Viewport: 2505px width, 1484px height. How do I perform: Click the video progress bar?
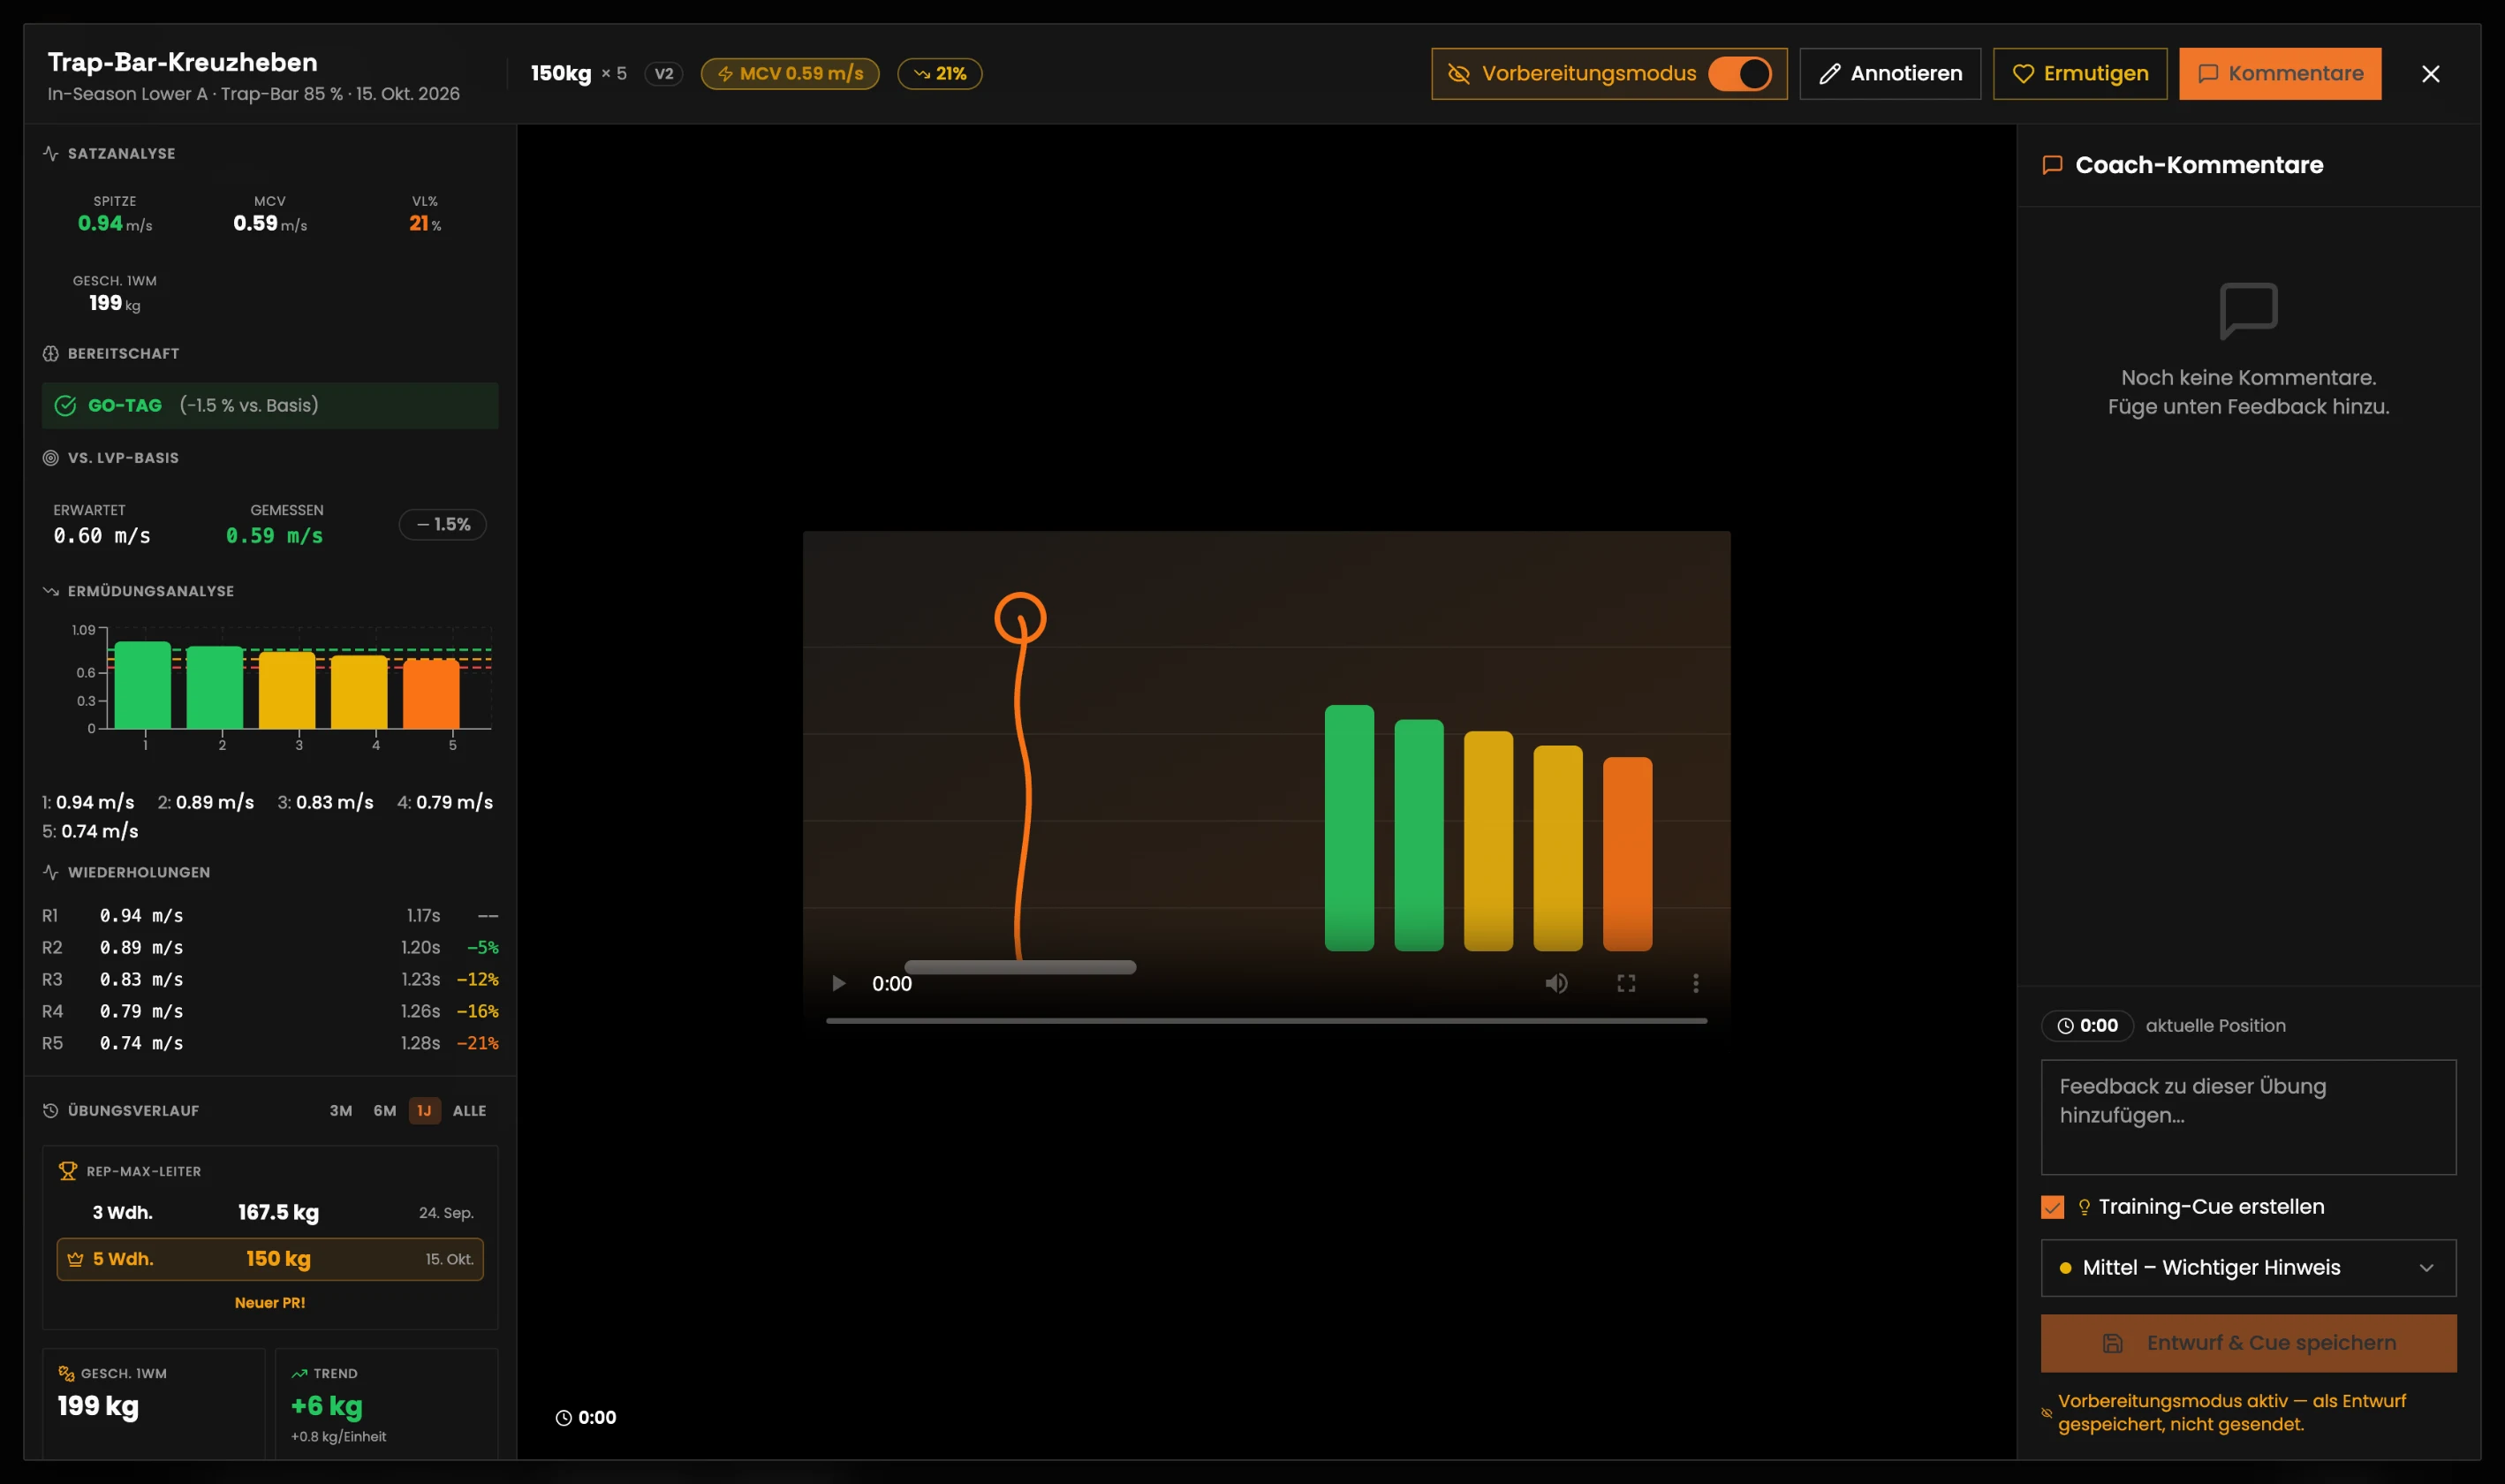point(1266,1020)
